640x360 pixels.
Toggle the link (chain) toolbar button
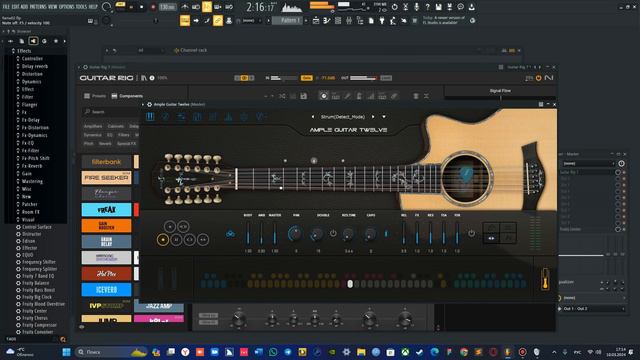click(218, 20)
